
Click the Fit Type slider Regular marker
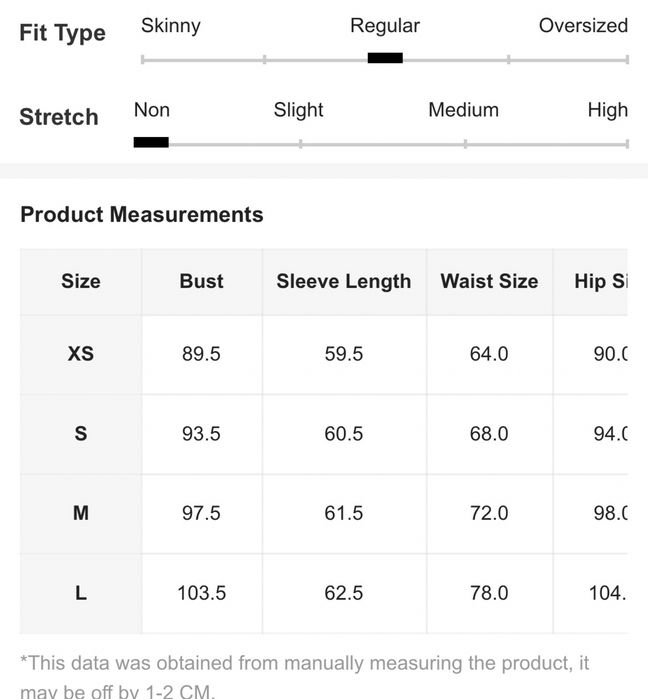[x=385, y=58]
